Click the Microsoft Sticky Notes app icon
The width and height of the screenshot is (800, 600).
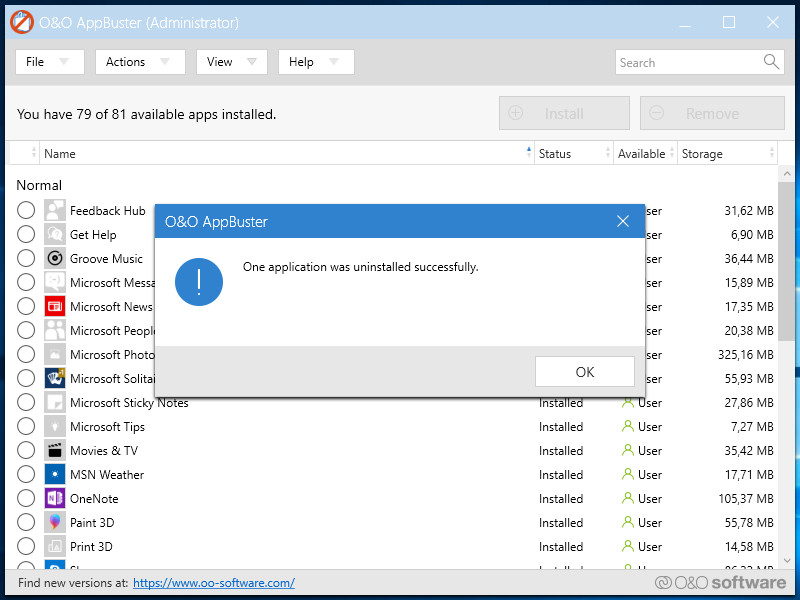[x=55, y=402]
